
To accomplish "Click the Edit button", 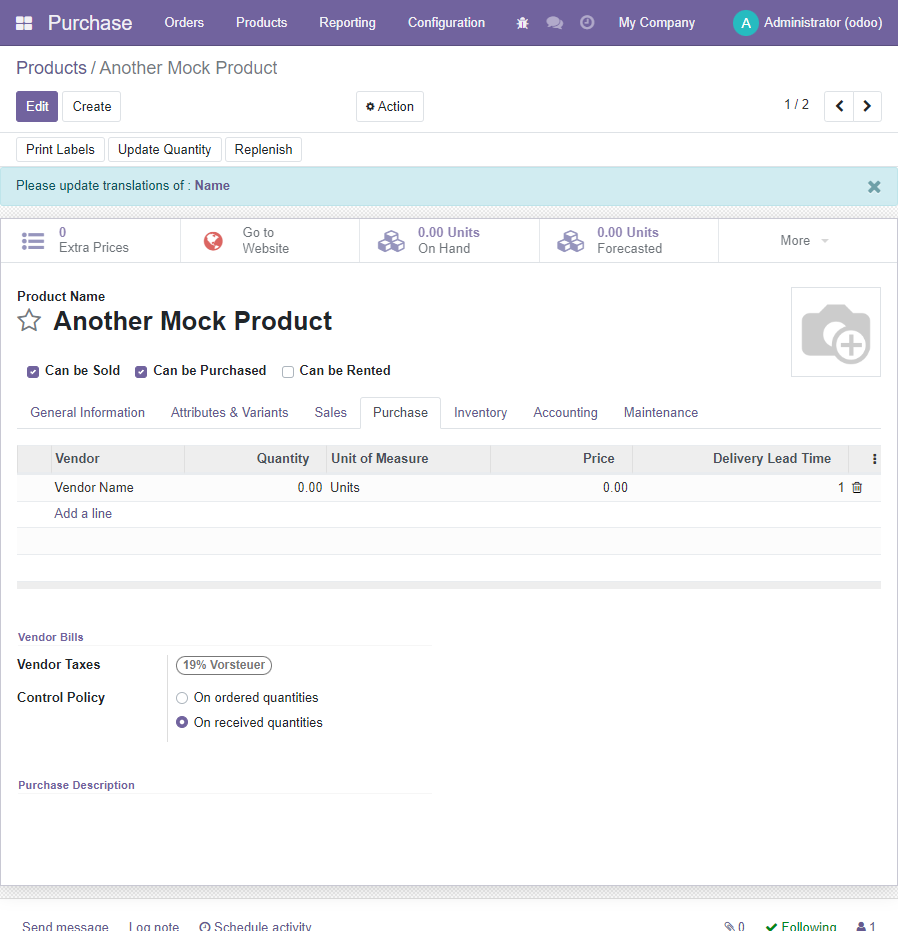I will click(x=37, y=106).
